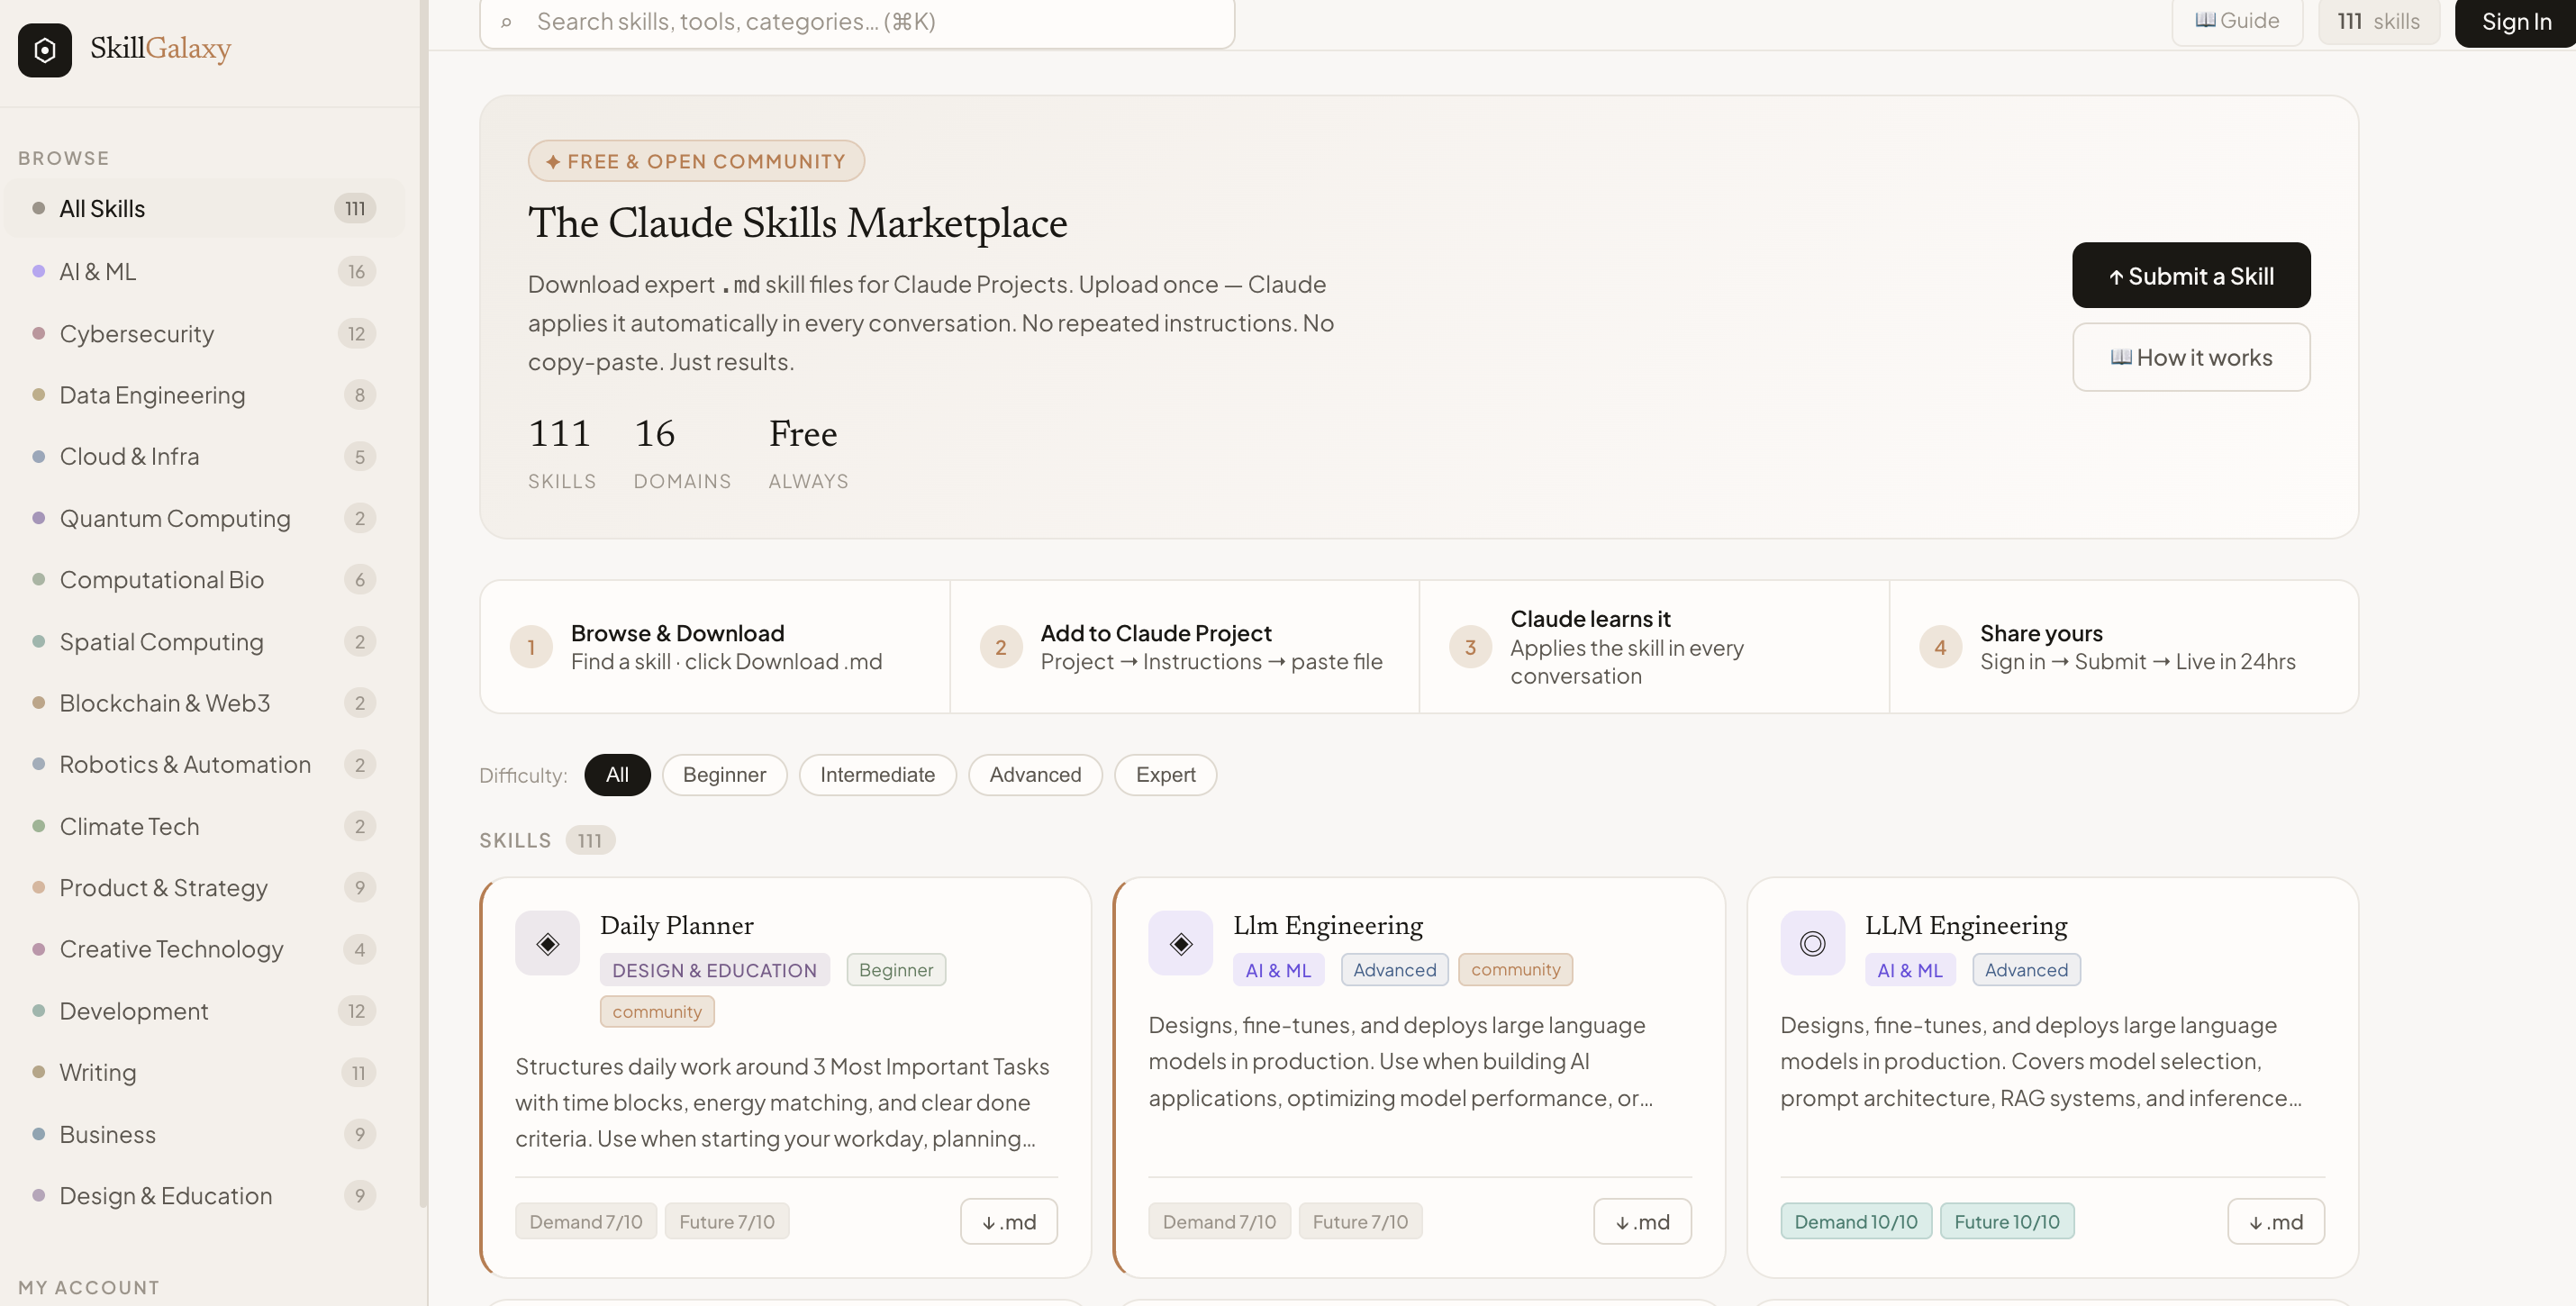
Task: Click the LLM Engineering circle card icon
Action: click(x=1812, y=943)
